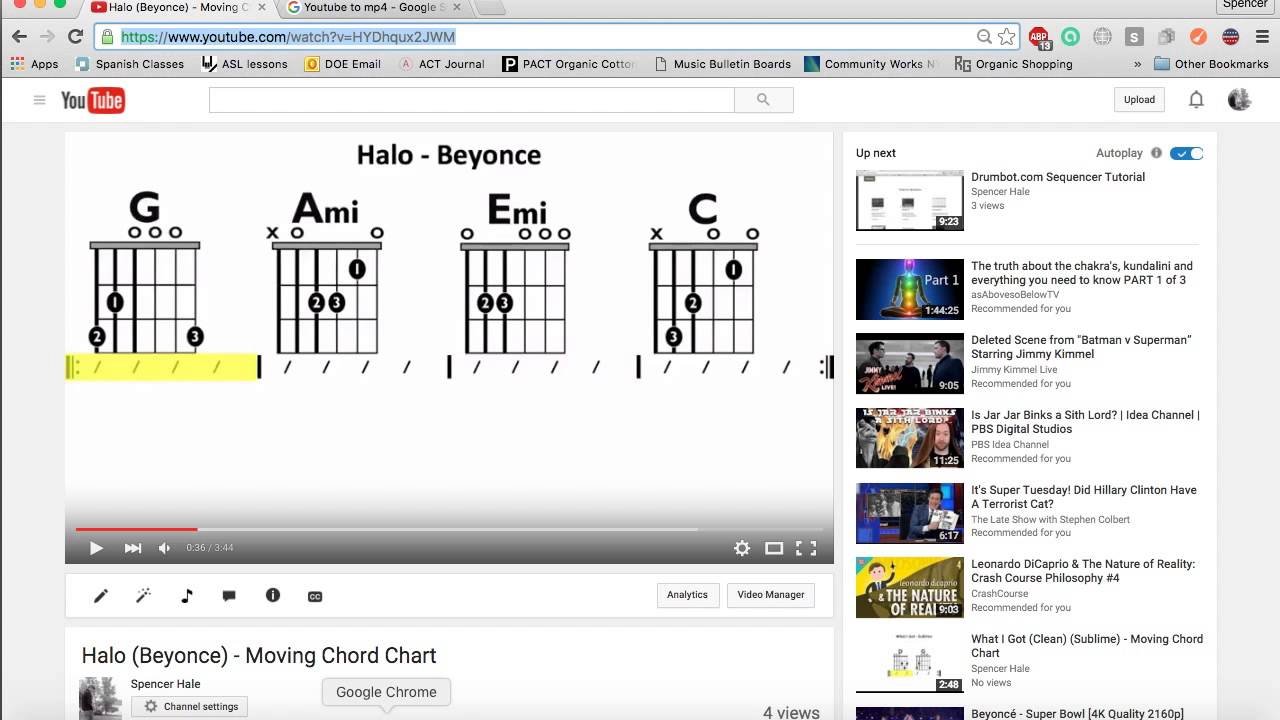Image resolution: width=1280 pixels, height=720 pixels.
Task: Open Leonardo DiCaprio Crash Course thumbnail
Action: pyautogui.click(x=910, y=587)
